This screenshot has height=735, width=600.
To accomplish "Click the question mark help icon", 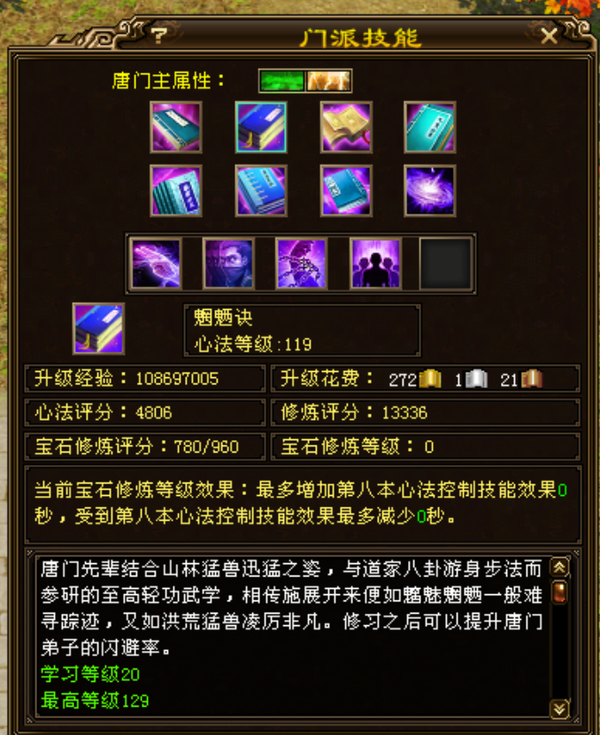I will 159,35.
